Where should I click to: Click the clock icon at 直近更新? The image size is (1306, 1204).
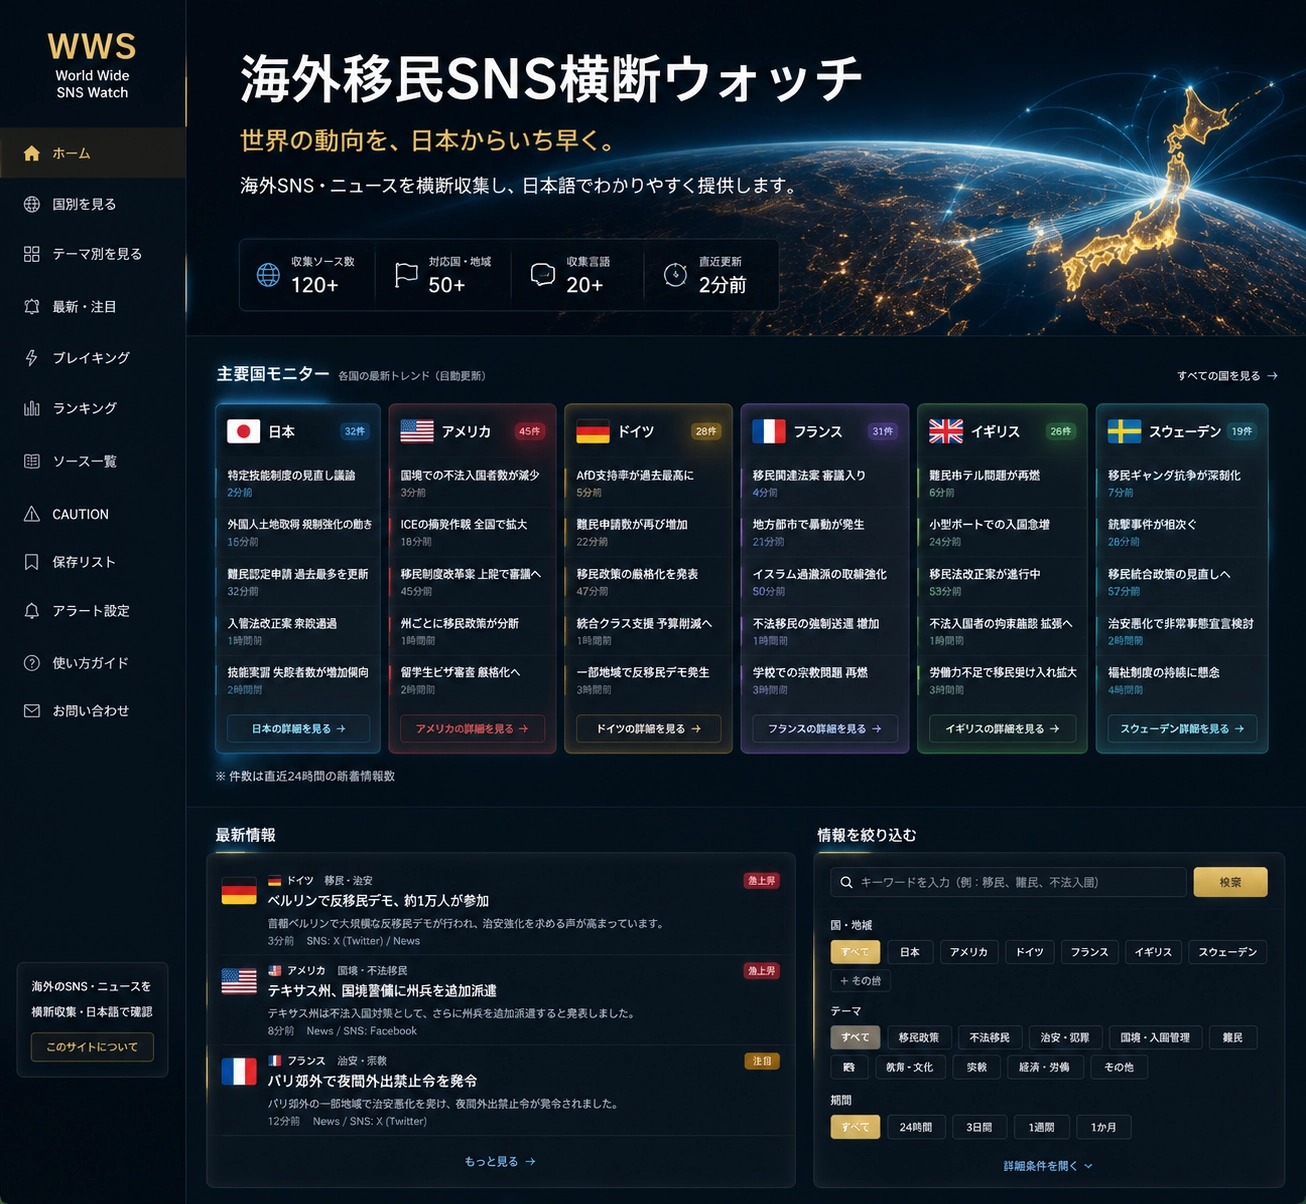pyautogui.click(x=675, y=274)
